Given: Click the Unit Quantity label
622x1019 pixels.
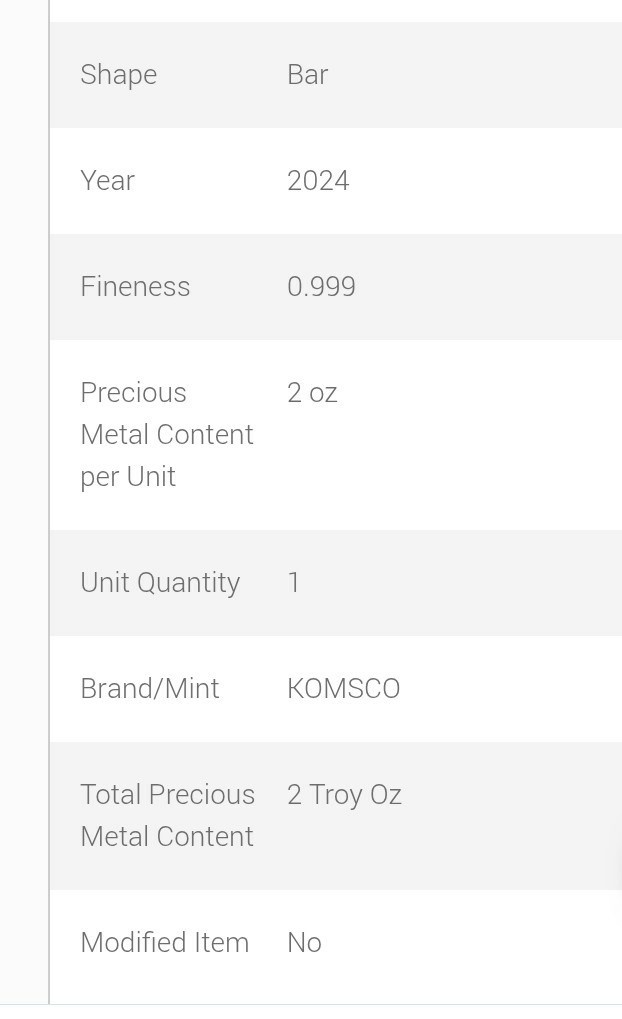Looking at the screenshot, I should coord(160,583).
